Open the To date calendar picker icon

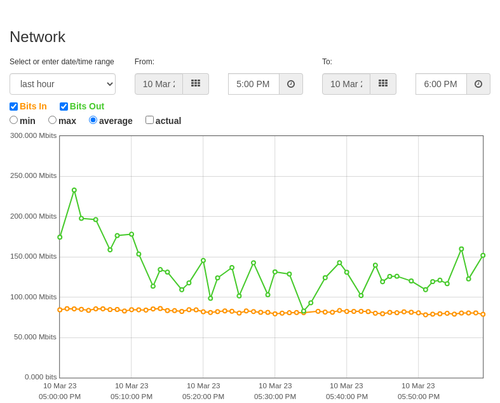pyautogui.click(x=383, y=84)
